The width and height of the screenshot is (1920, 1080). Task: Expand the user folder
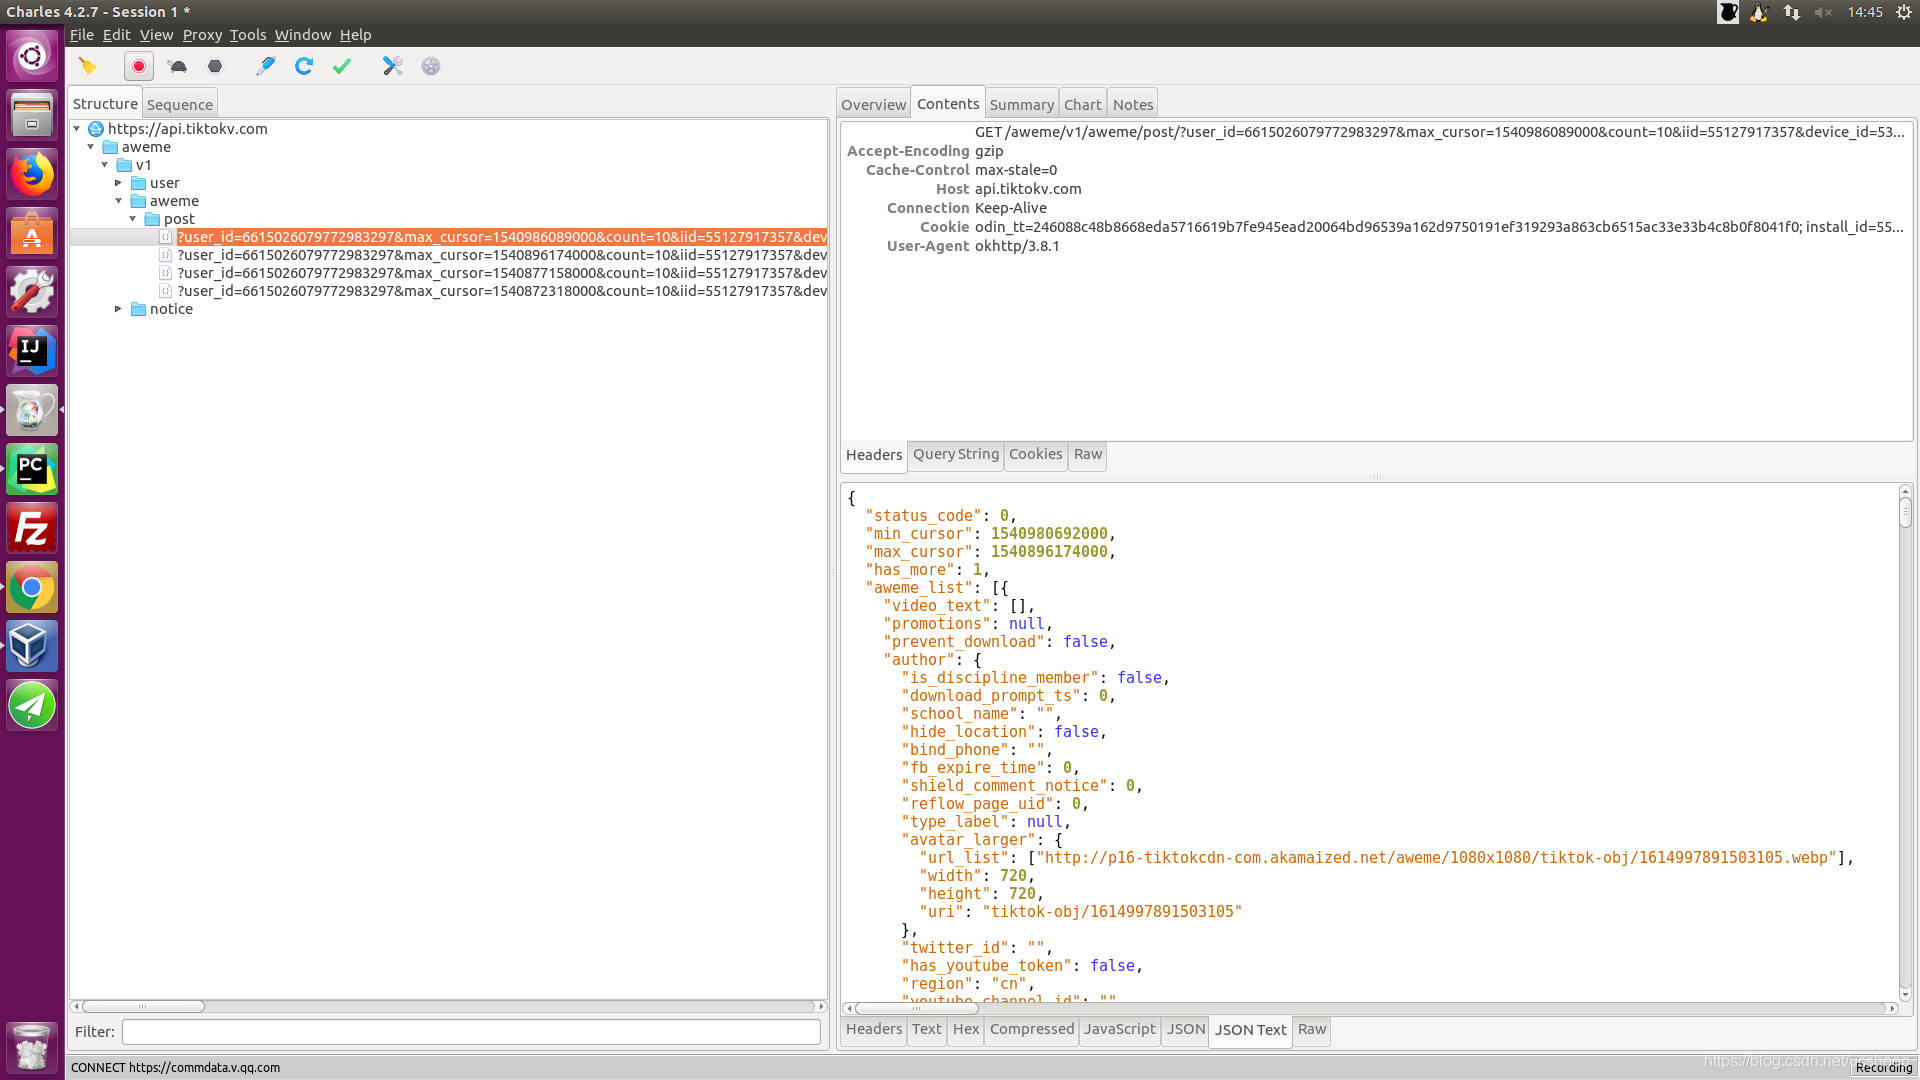point(119,183)
